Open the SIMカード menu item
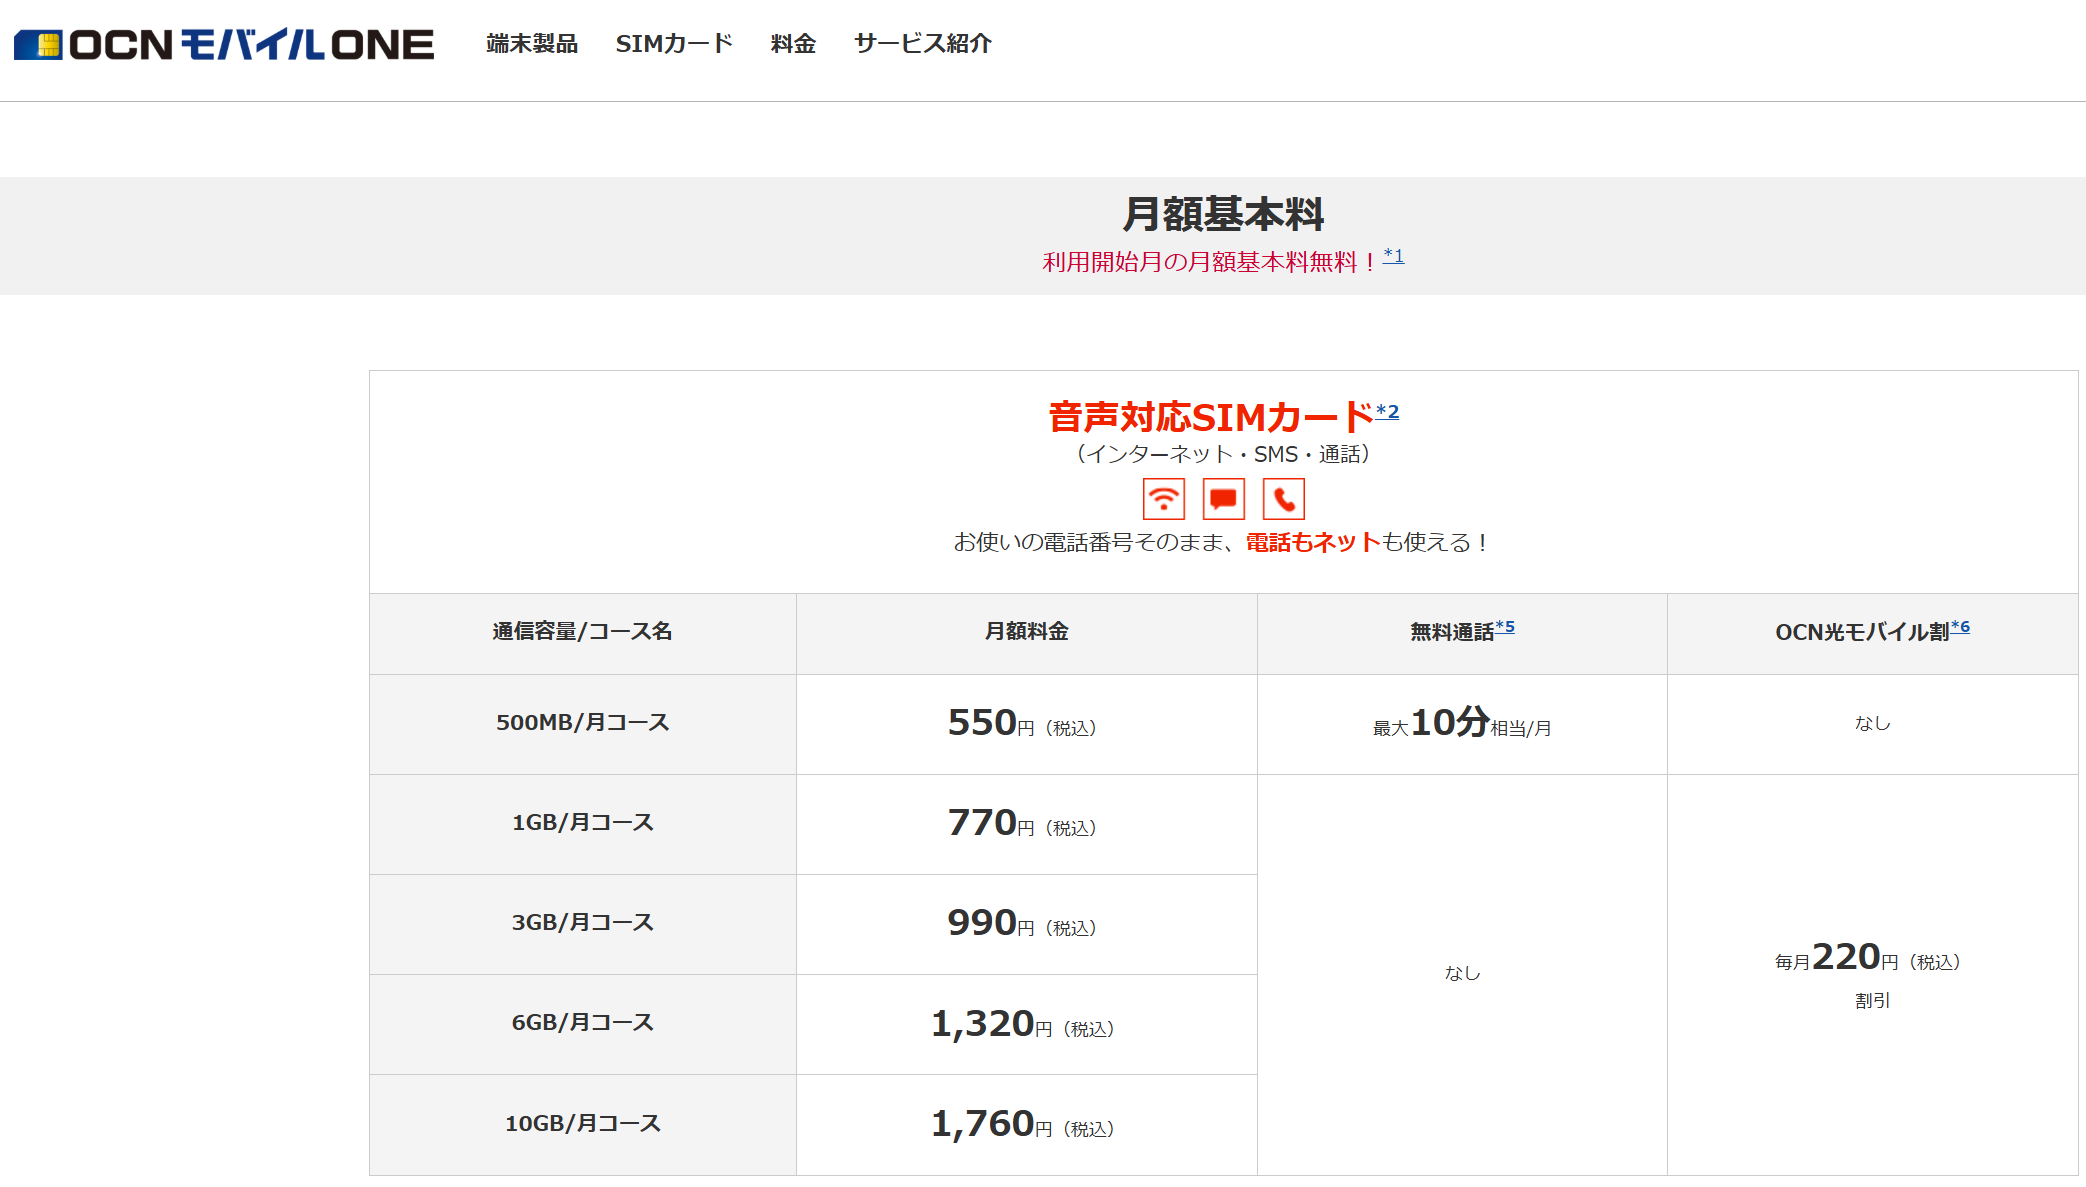 tap(675, 44)
